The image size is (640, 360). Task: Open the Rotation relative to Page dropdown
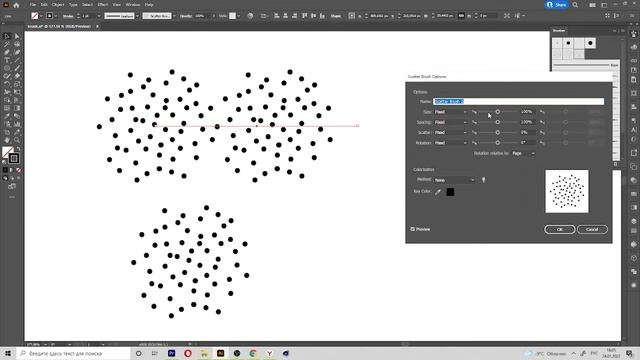point(523,153)
